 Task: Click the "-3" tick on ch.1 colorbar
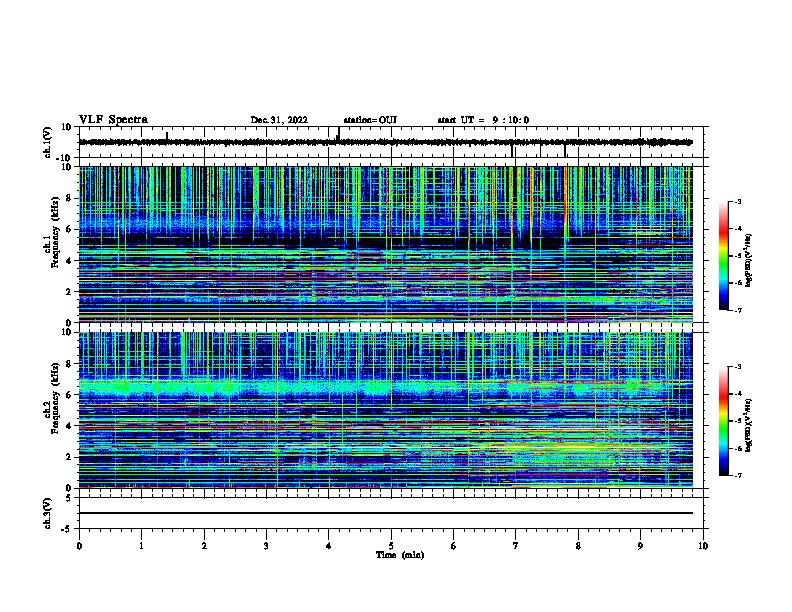737,202
